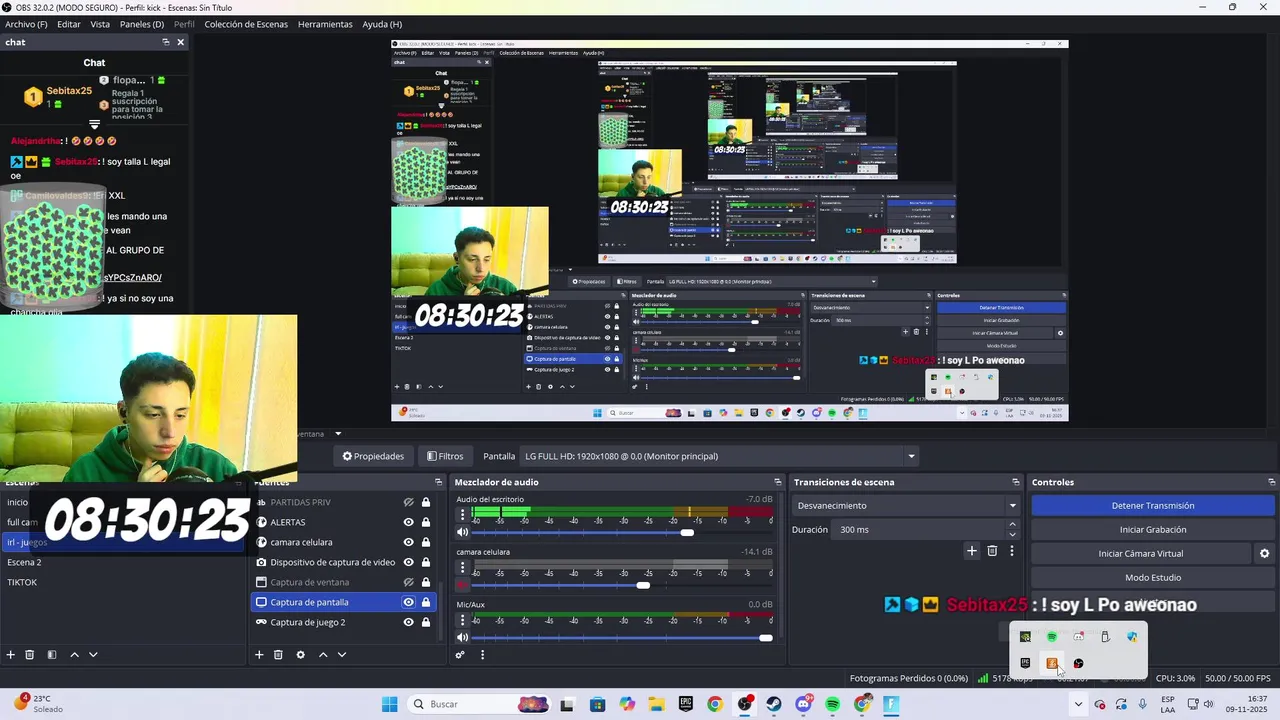Expand hidden system tray icons chevron

tap(1078, 704)
